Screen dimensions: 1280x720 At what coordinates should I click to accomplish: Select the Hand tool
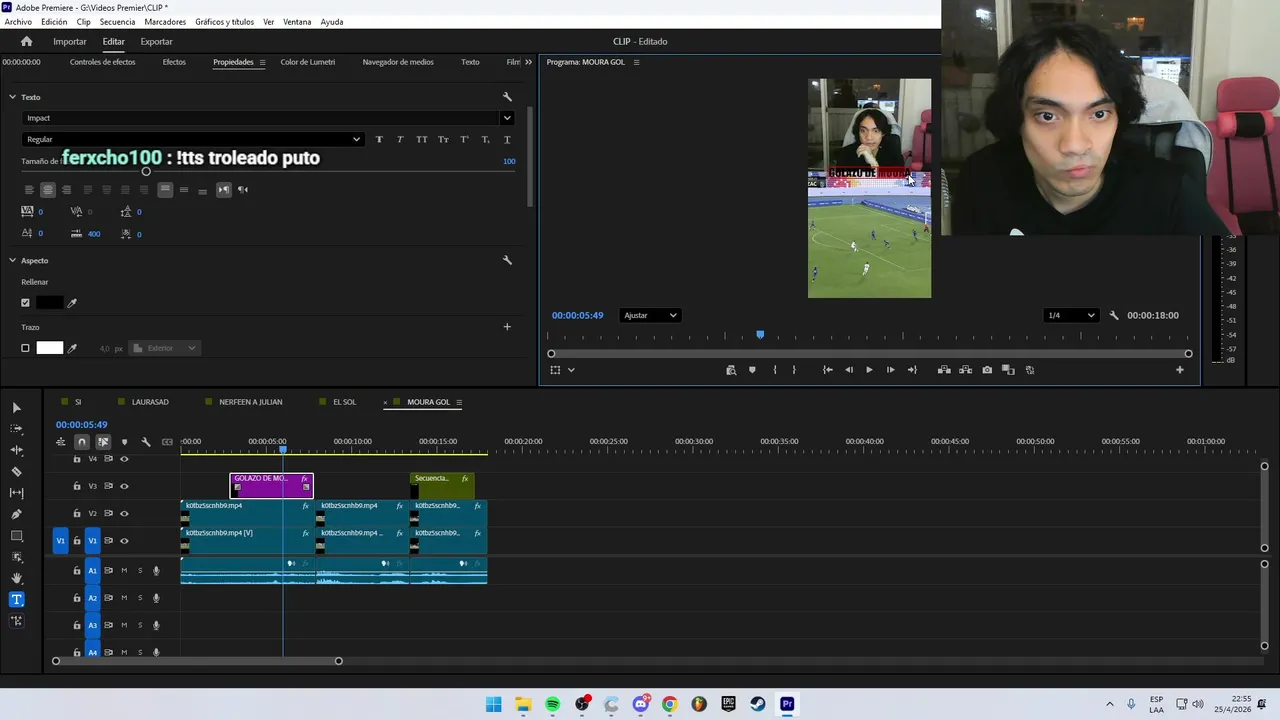[16, 578]
